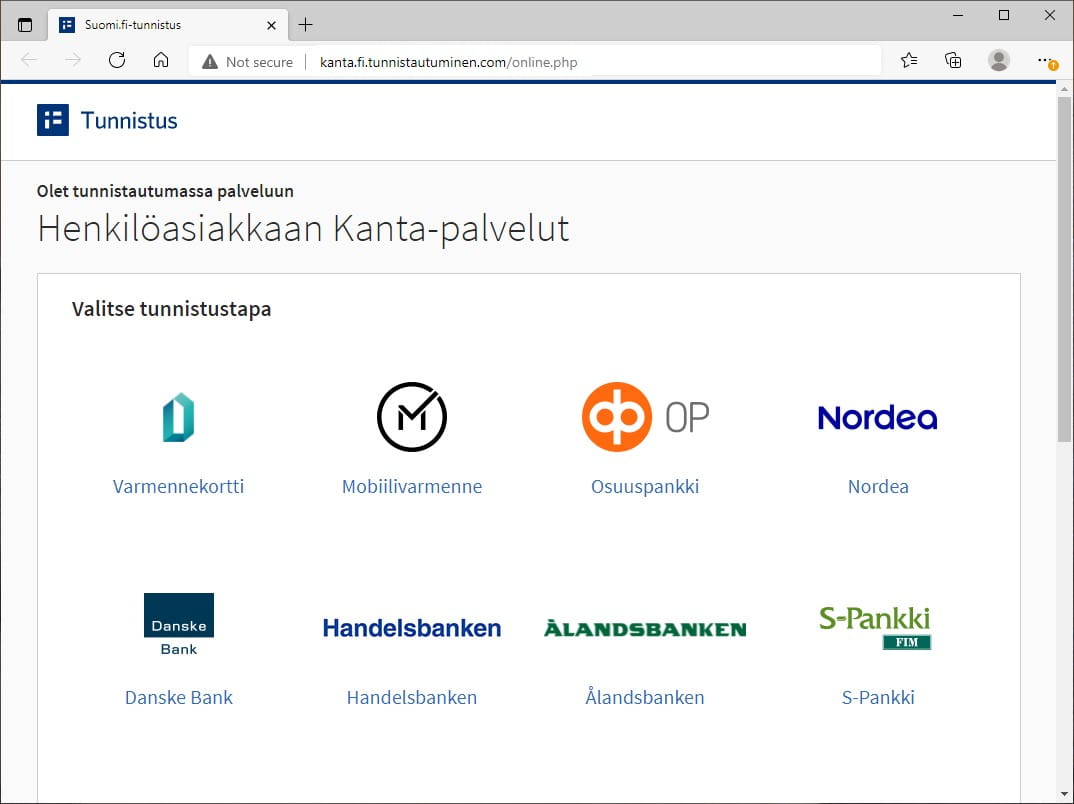Viewport: 1074px width, 804px height.
Task: Select the Osuuspankki text link
Action: pos(645,486)
